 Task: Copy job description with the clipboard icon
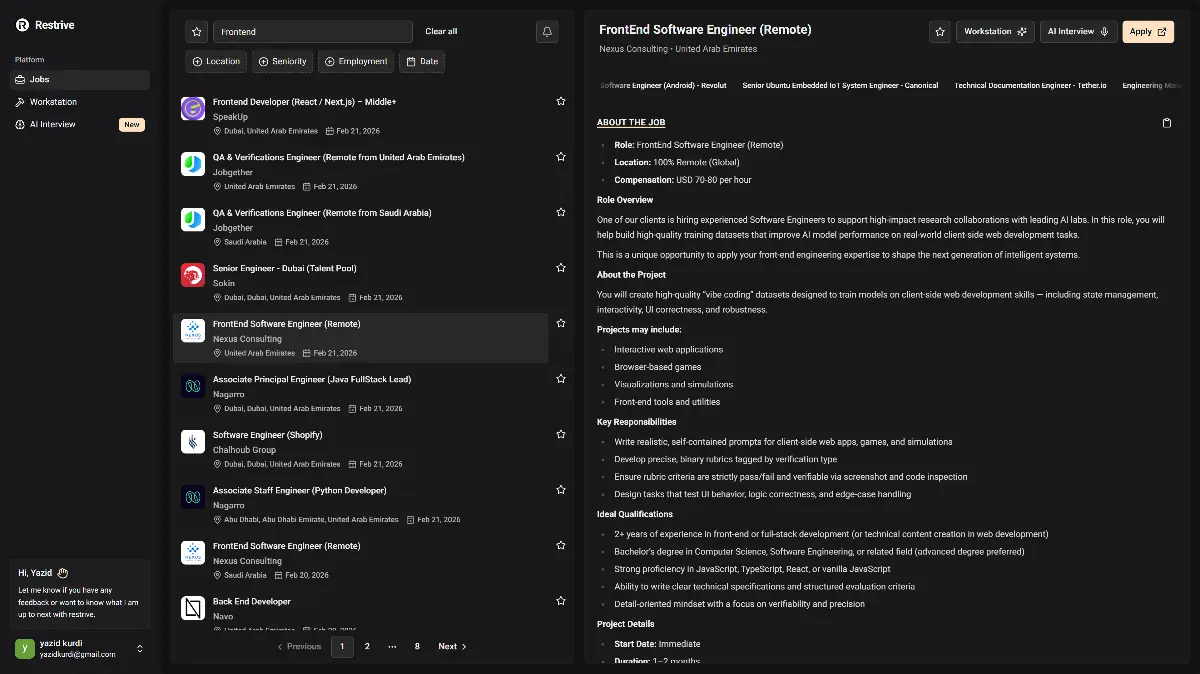1166,123
